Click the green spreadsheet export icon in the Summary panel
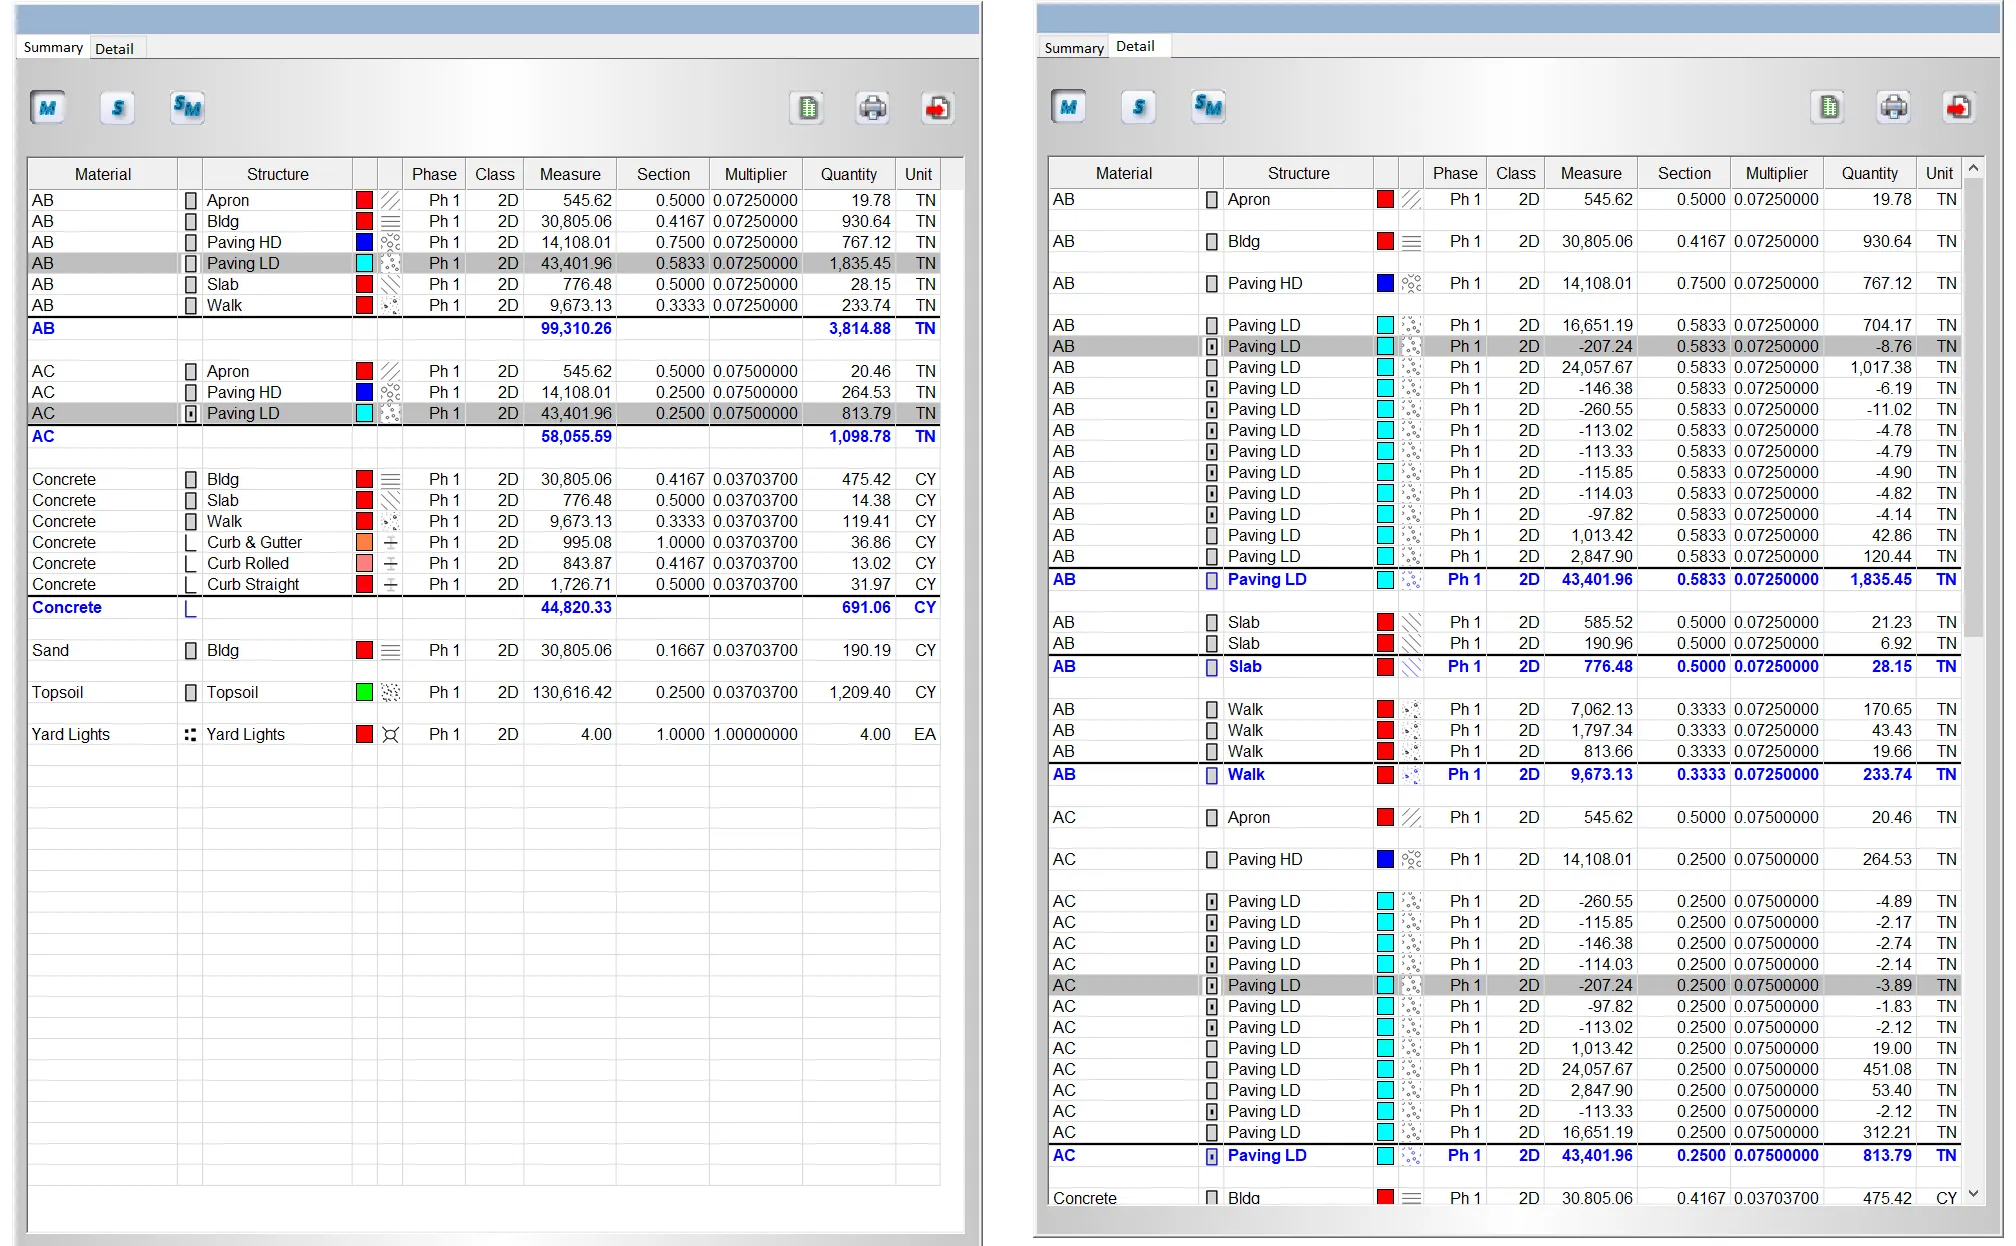The image size is (2016, 1246). pos(808,108)
